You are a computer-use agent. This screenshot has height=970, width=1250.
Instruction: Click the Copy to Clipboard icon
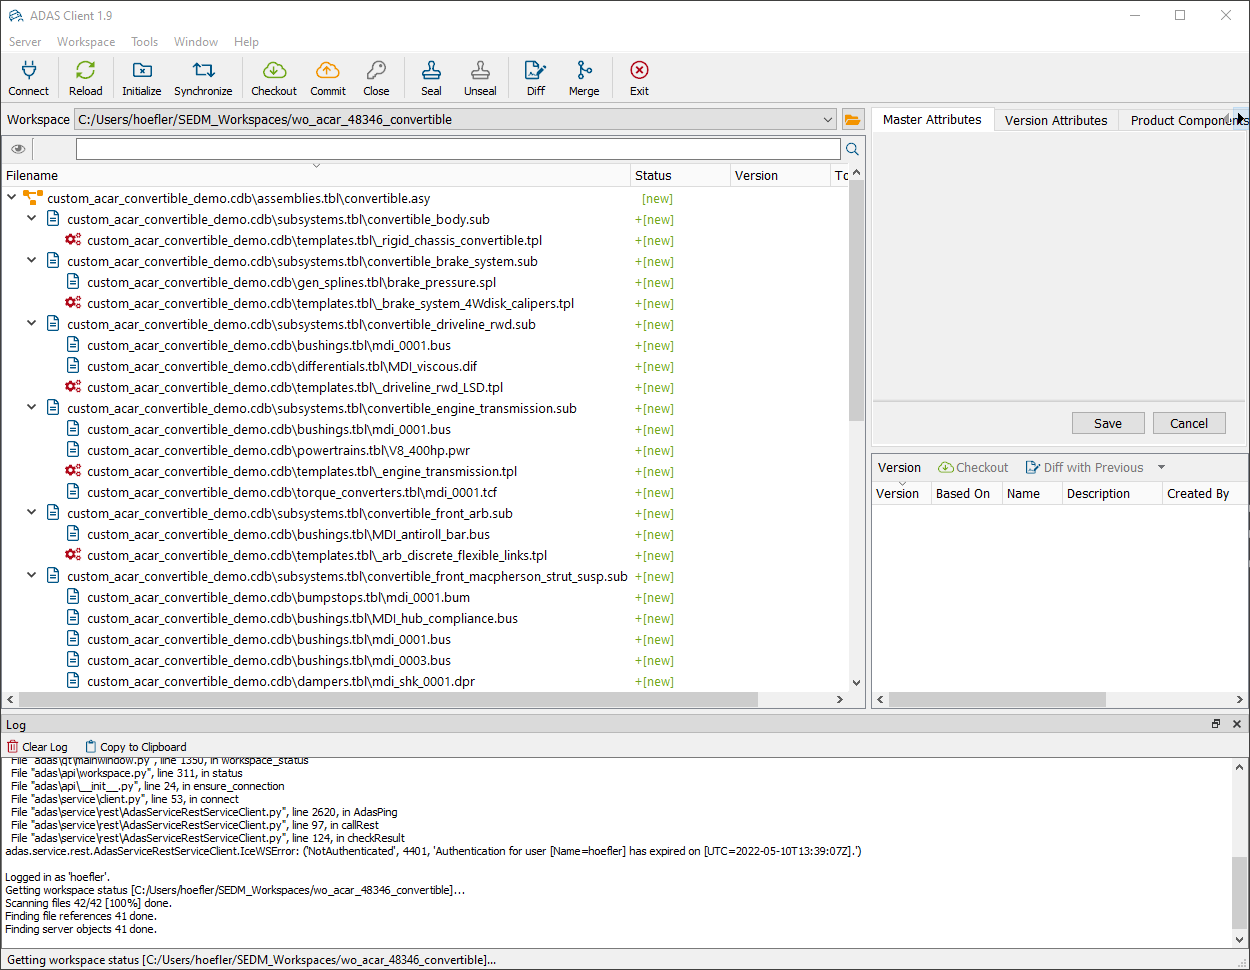[91, 747]
